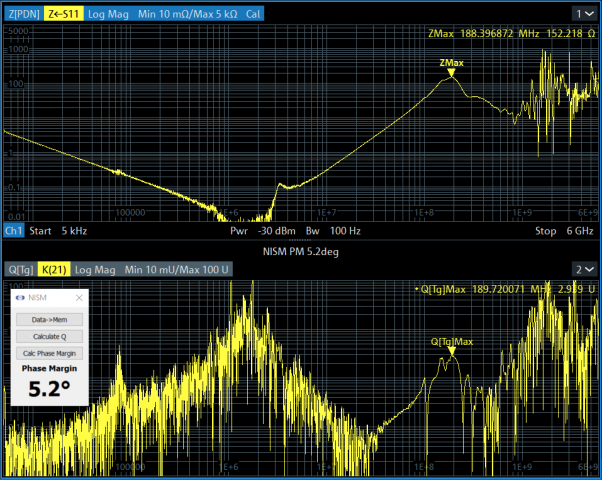602x480 pixels.
Task: Click Start 5 kHz frequency field
Action: coord(58,231)
